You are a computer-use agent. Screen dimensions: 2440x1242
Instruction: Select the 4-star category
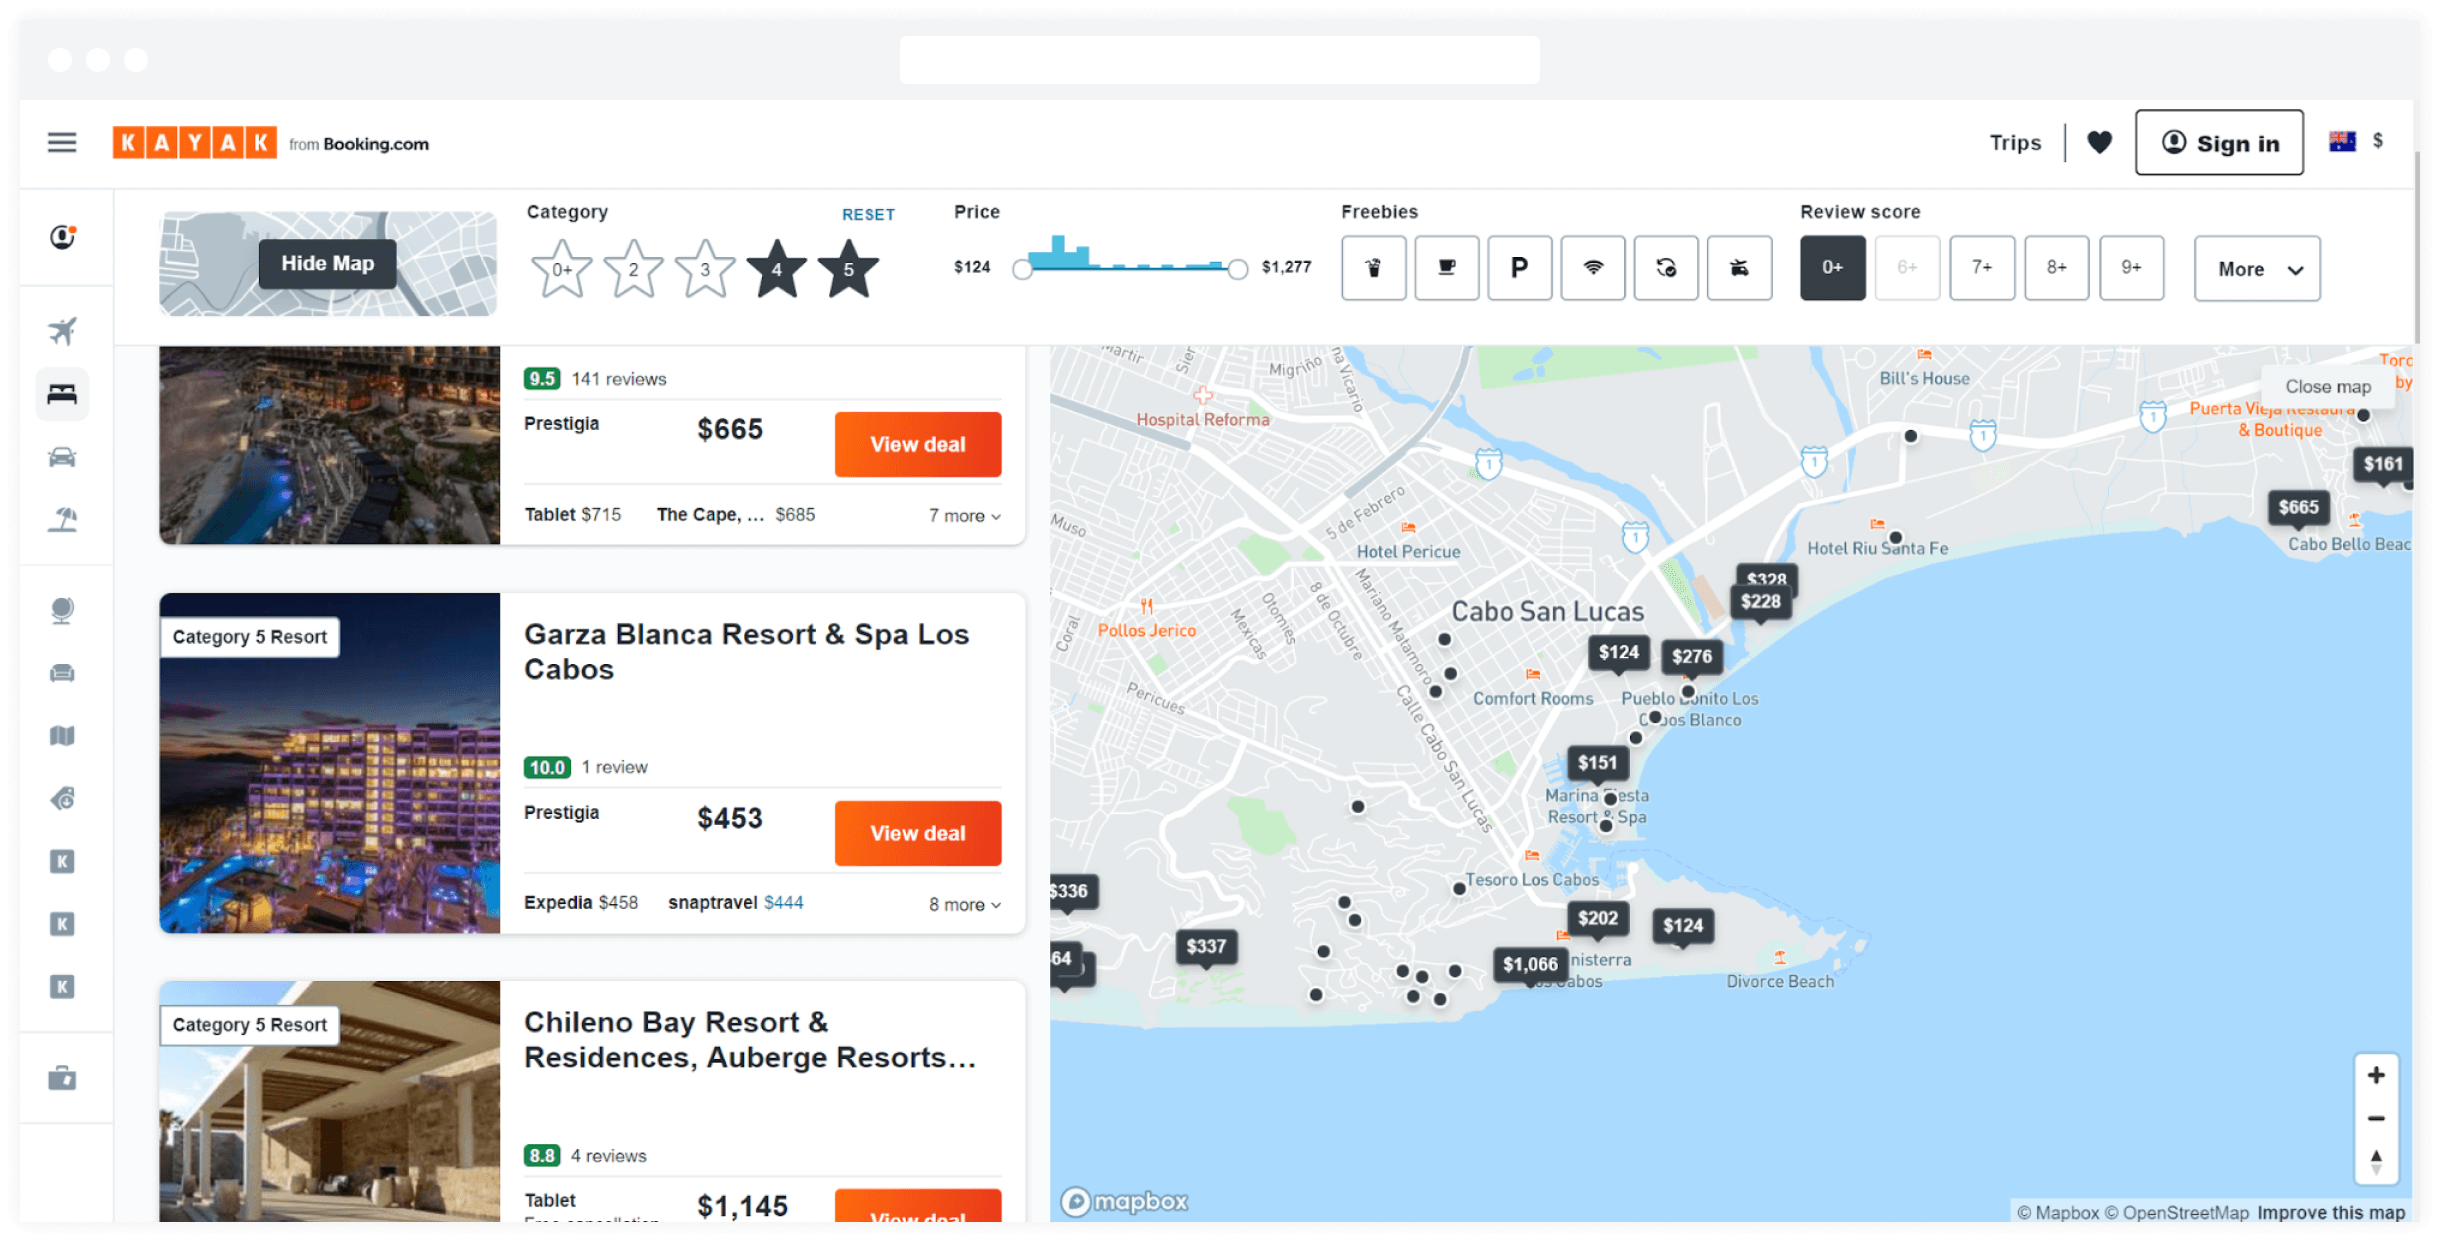coord(777,268)
